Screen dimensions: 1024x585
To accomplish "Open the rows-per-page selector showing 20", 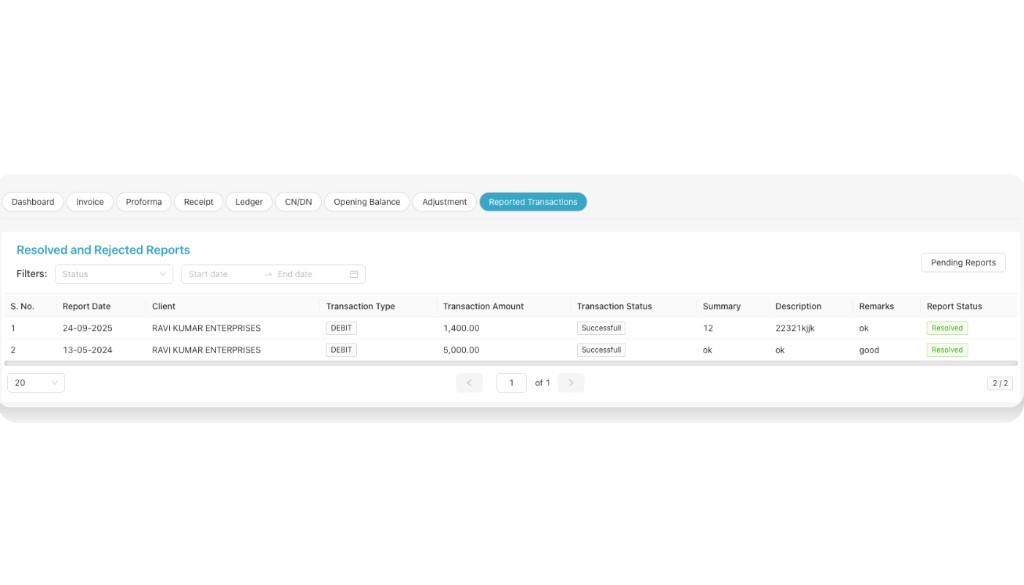I will click(35, 382).
